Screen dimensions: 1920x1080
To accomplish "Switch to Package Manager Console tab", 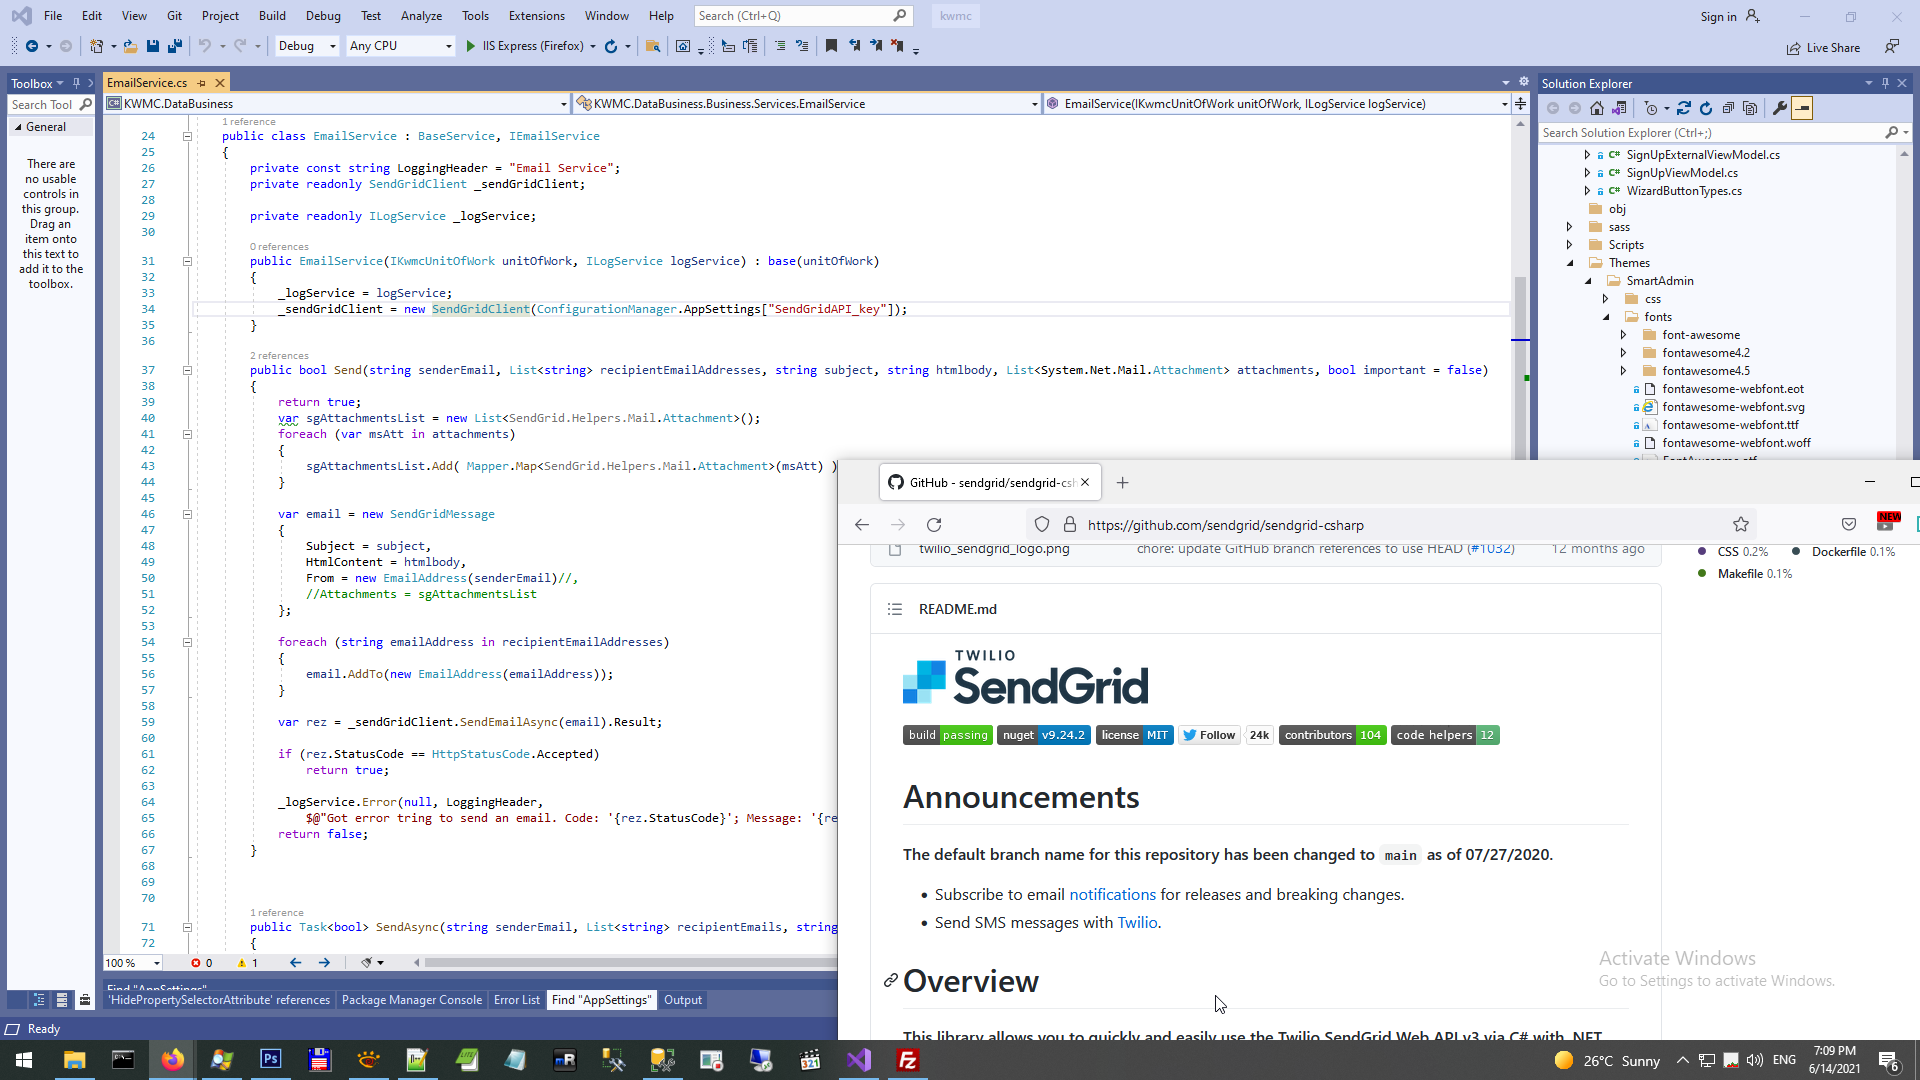I will coord(411,1000).
